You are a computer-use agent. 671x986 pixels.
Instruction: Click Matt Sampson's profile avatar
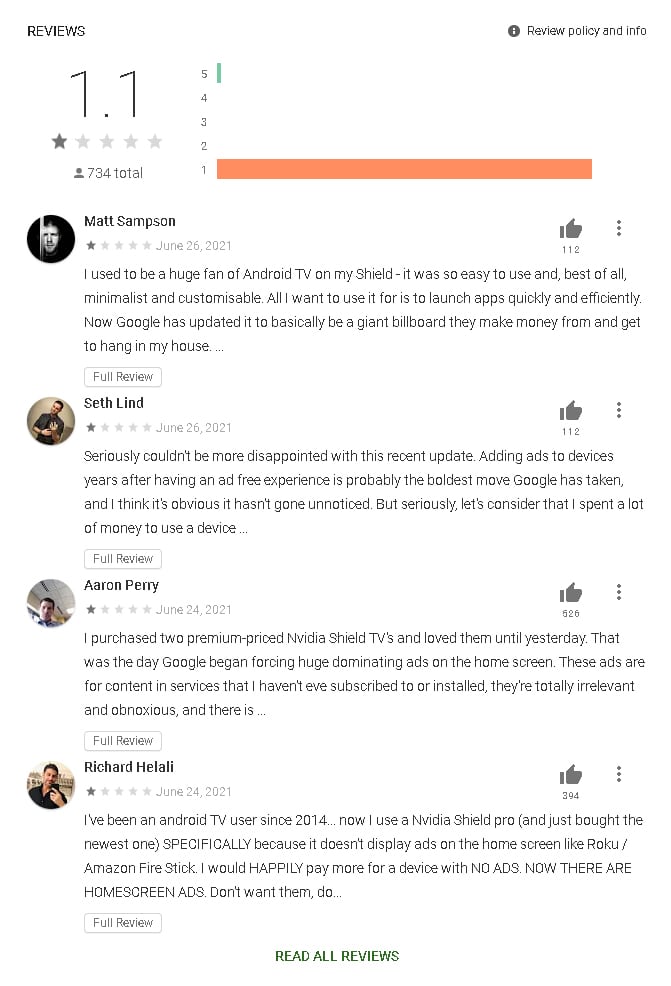(x=51, y=239)
